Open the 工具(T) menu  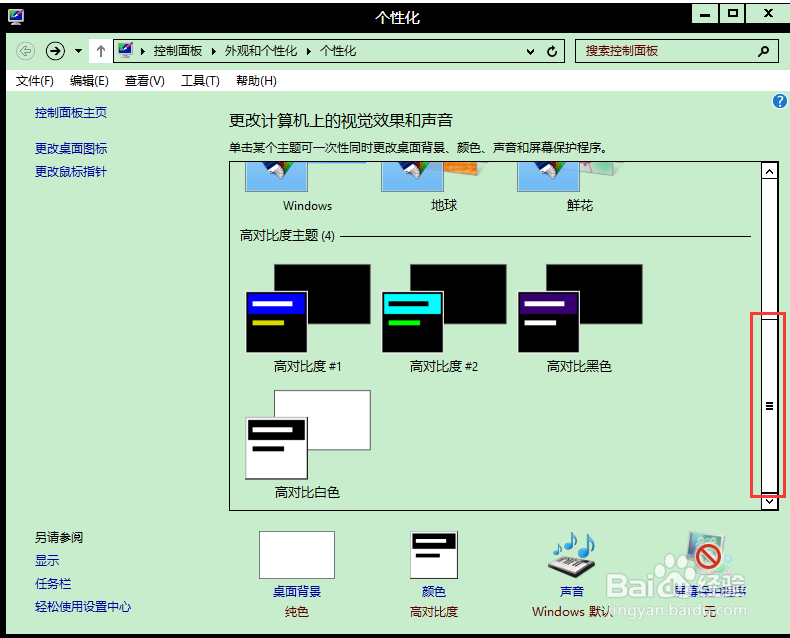click(x=200, y=81)
